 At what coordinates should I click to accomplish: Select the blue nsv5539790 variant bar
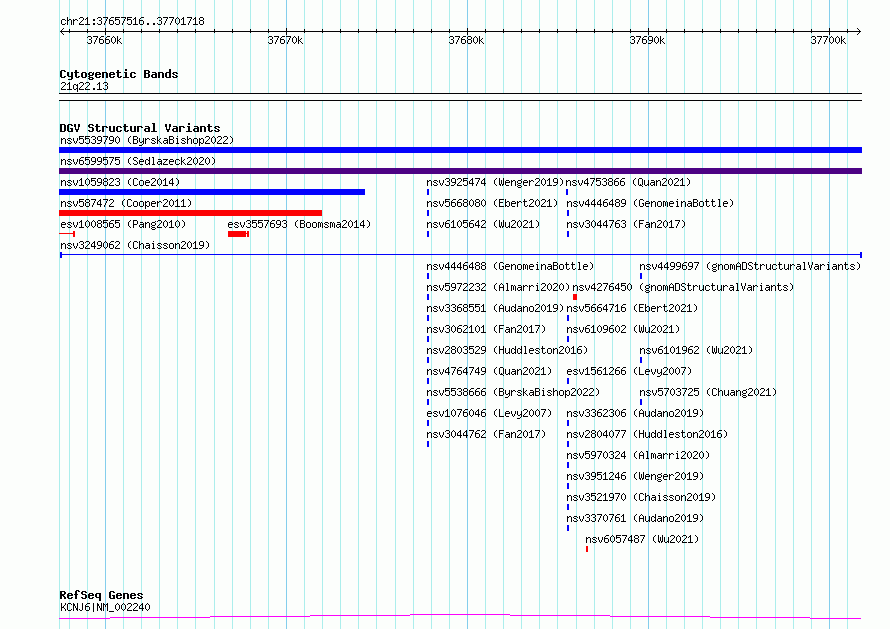(460, 150)
